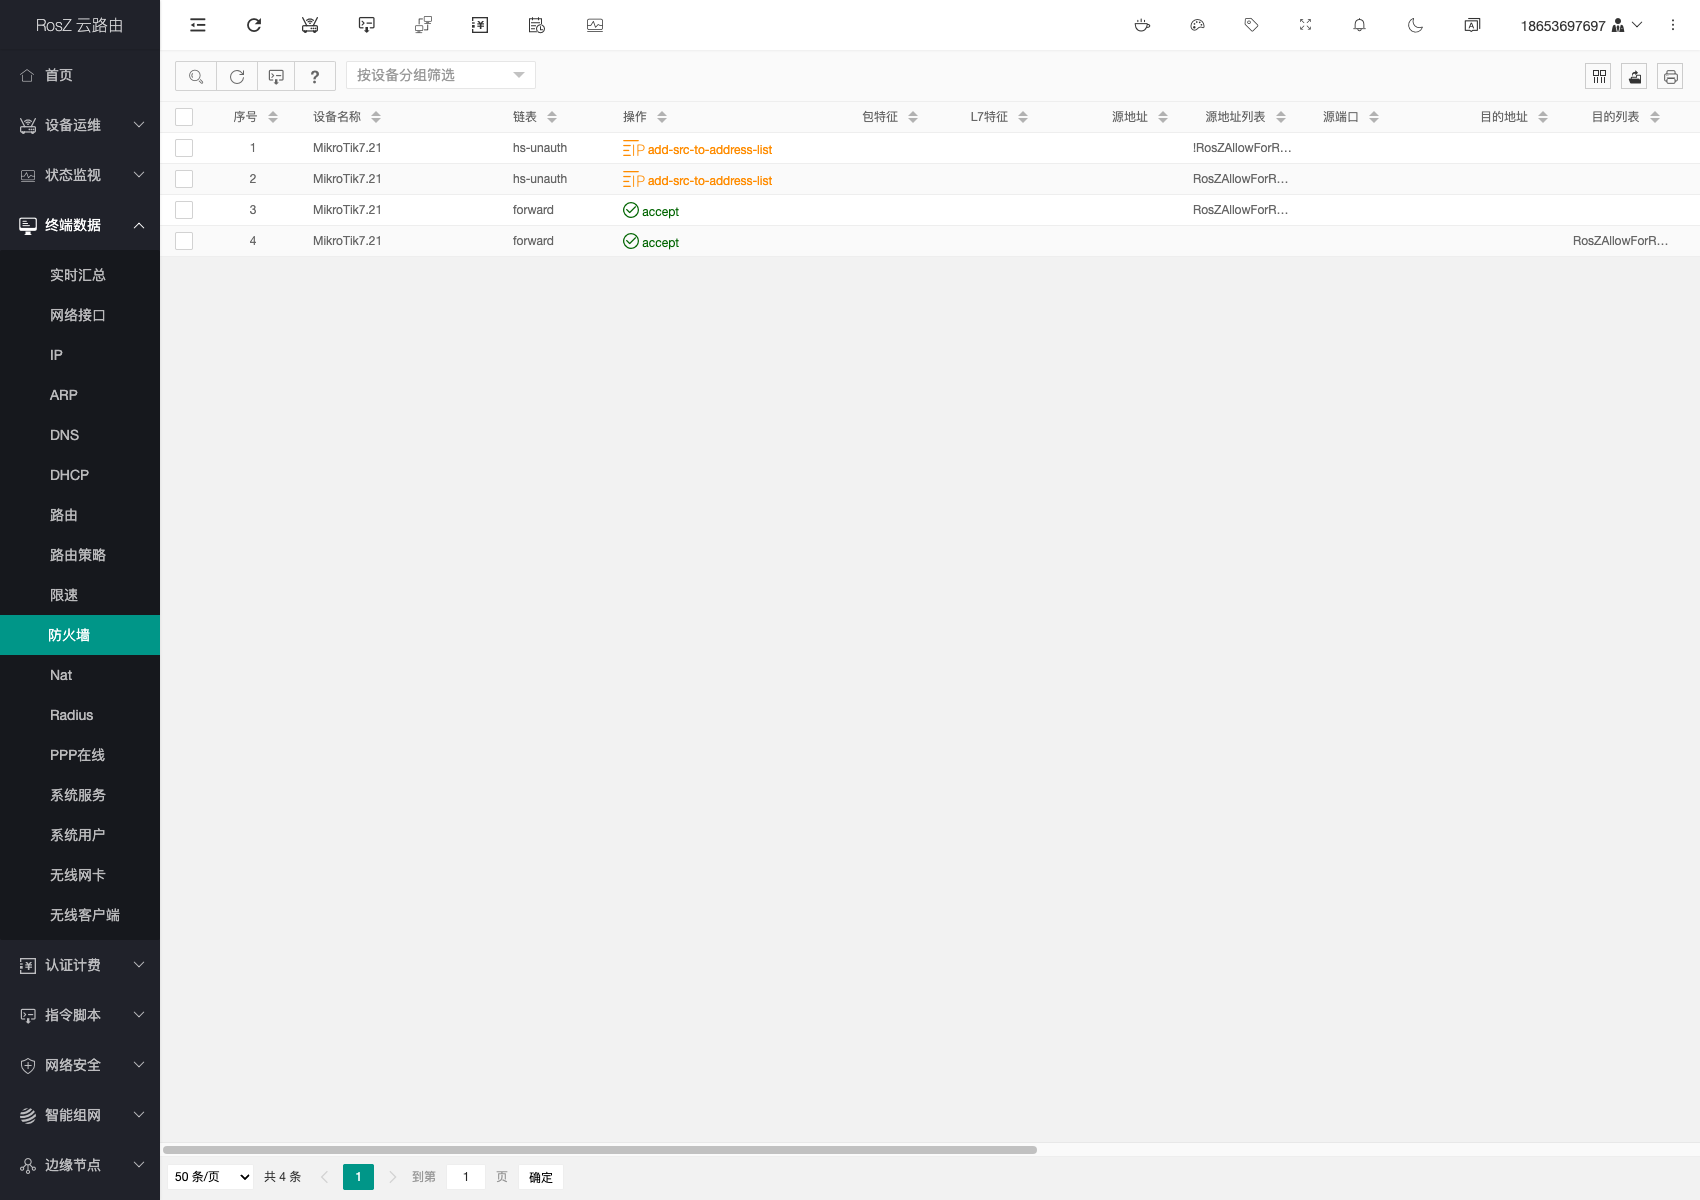
Task: Click the search icon in table toolbar
Action: pos(196,76)
